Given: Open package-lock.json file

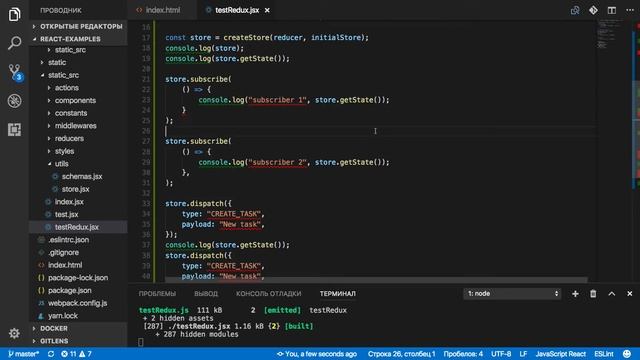Looking at the screenshot, I should coord(78,278).
